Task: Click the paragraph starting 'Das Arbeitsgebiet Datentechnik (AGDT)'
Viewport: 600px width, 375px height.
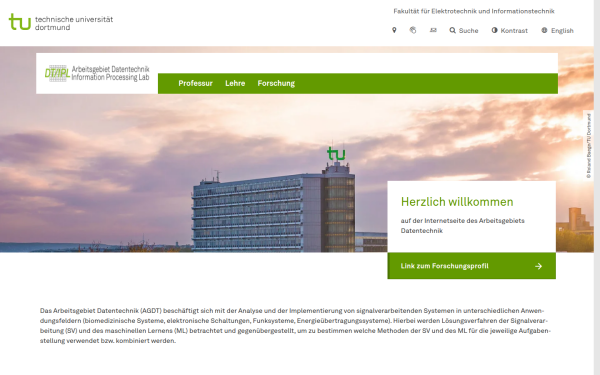Action: [x=295, y=326]
